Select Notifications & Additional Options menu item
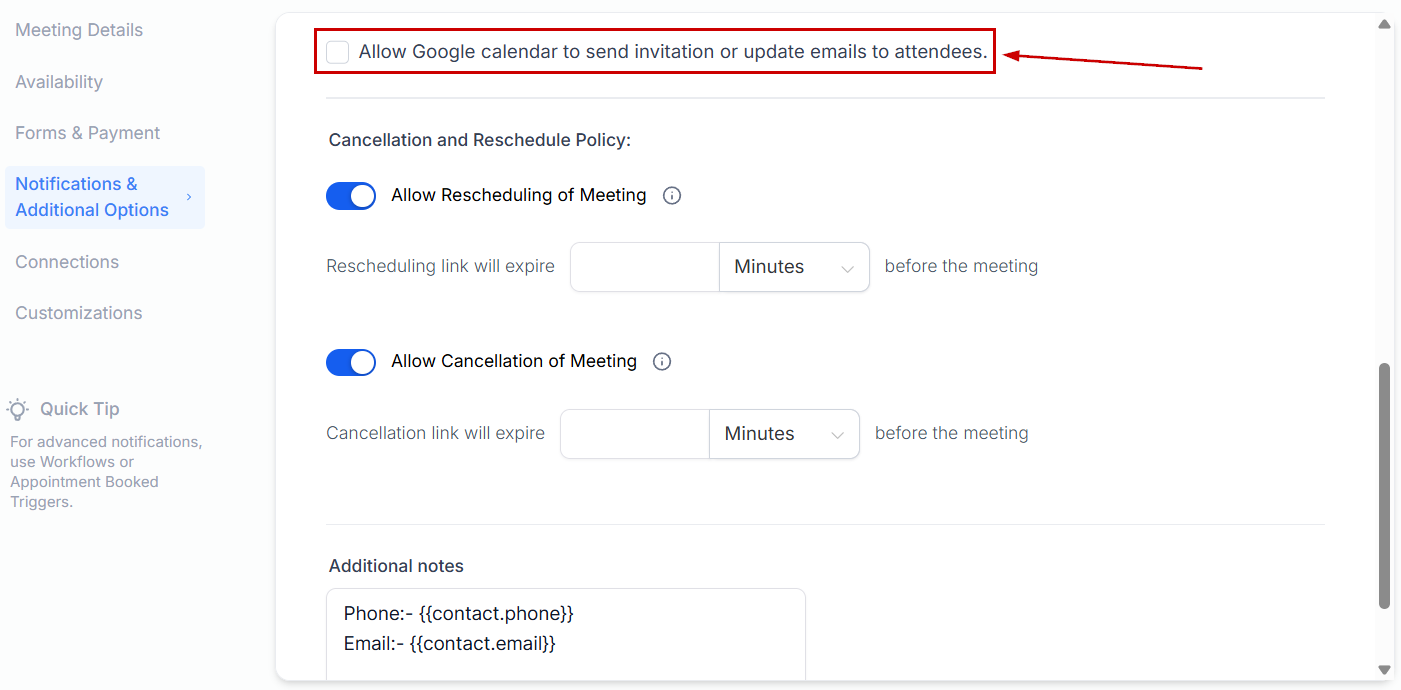Image resolution: width=1401 pixels, height=690 pixels. [92, 197]
